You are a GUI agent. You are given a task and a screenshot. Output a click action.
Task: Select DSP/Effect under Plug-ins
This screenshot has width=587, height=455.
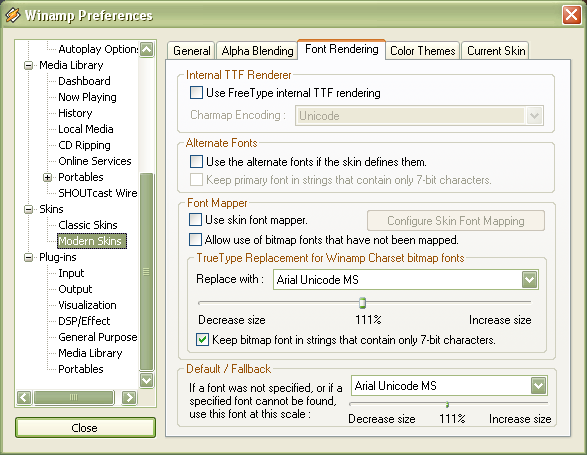pyautogui.click(x=84, y=321)
